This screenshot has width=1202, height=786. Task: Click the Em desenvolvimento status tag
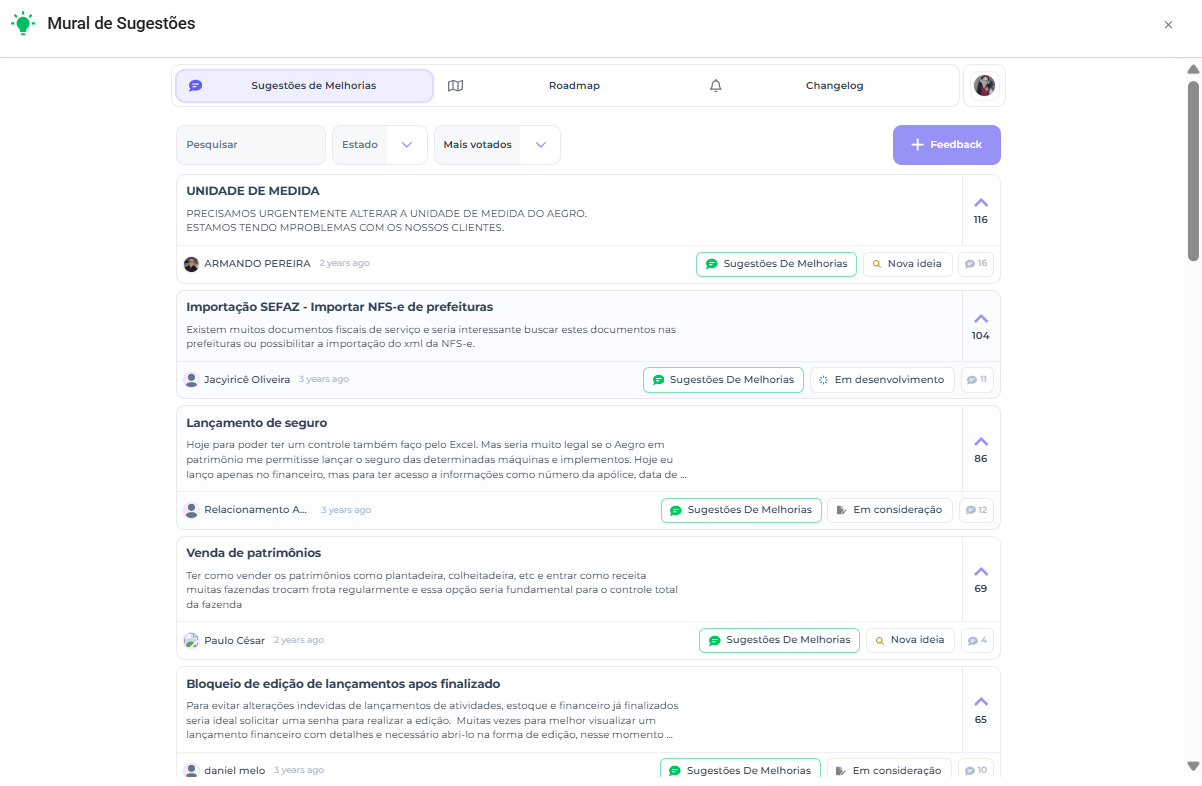(881, 380)
